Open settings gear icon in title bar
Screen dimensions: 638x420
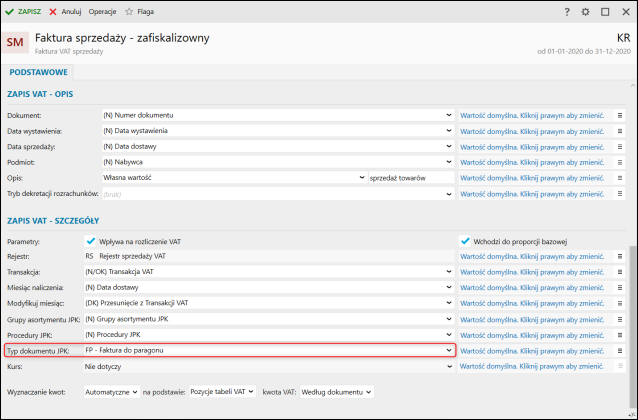tap(586, 11)
